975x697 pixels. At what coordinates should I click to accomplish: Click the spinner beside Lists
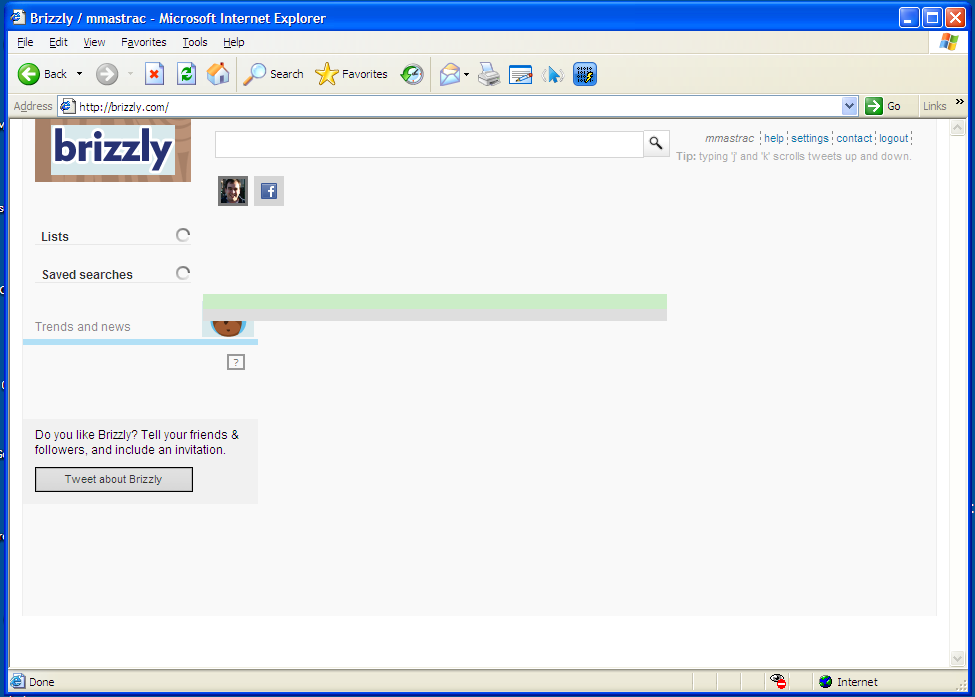pyautogui.click(x=183, y=235)
